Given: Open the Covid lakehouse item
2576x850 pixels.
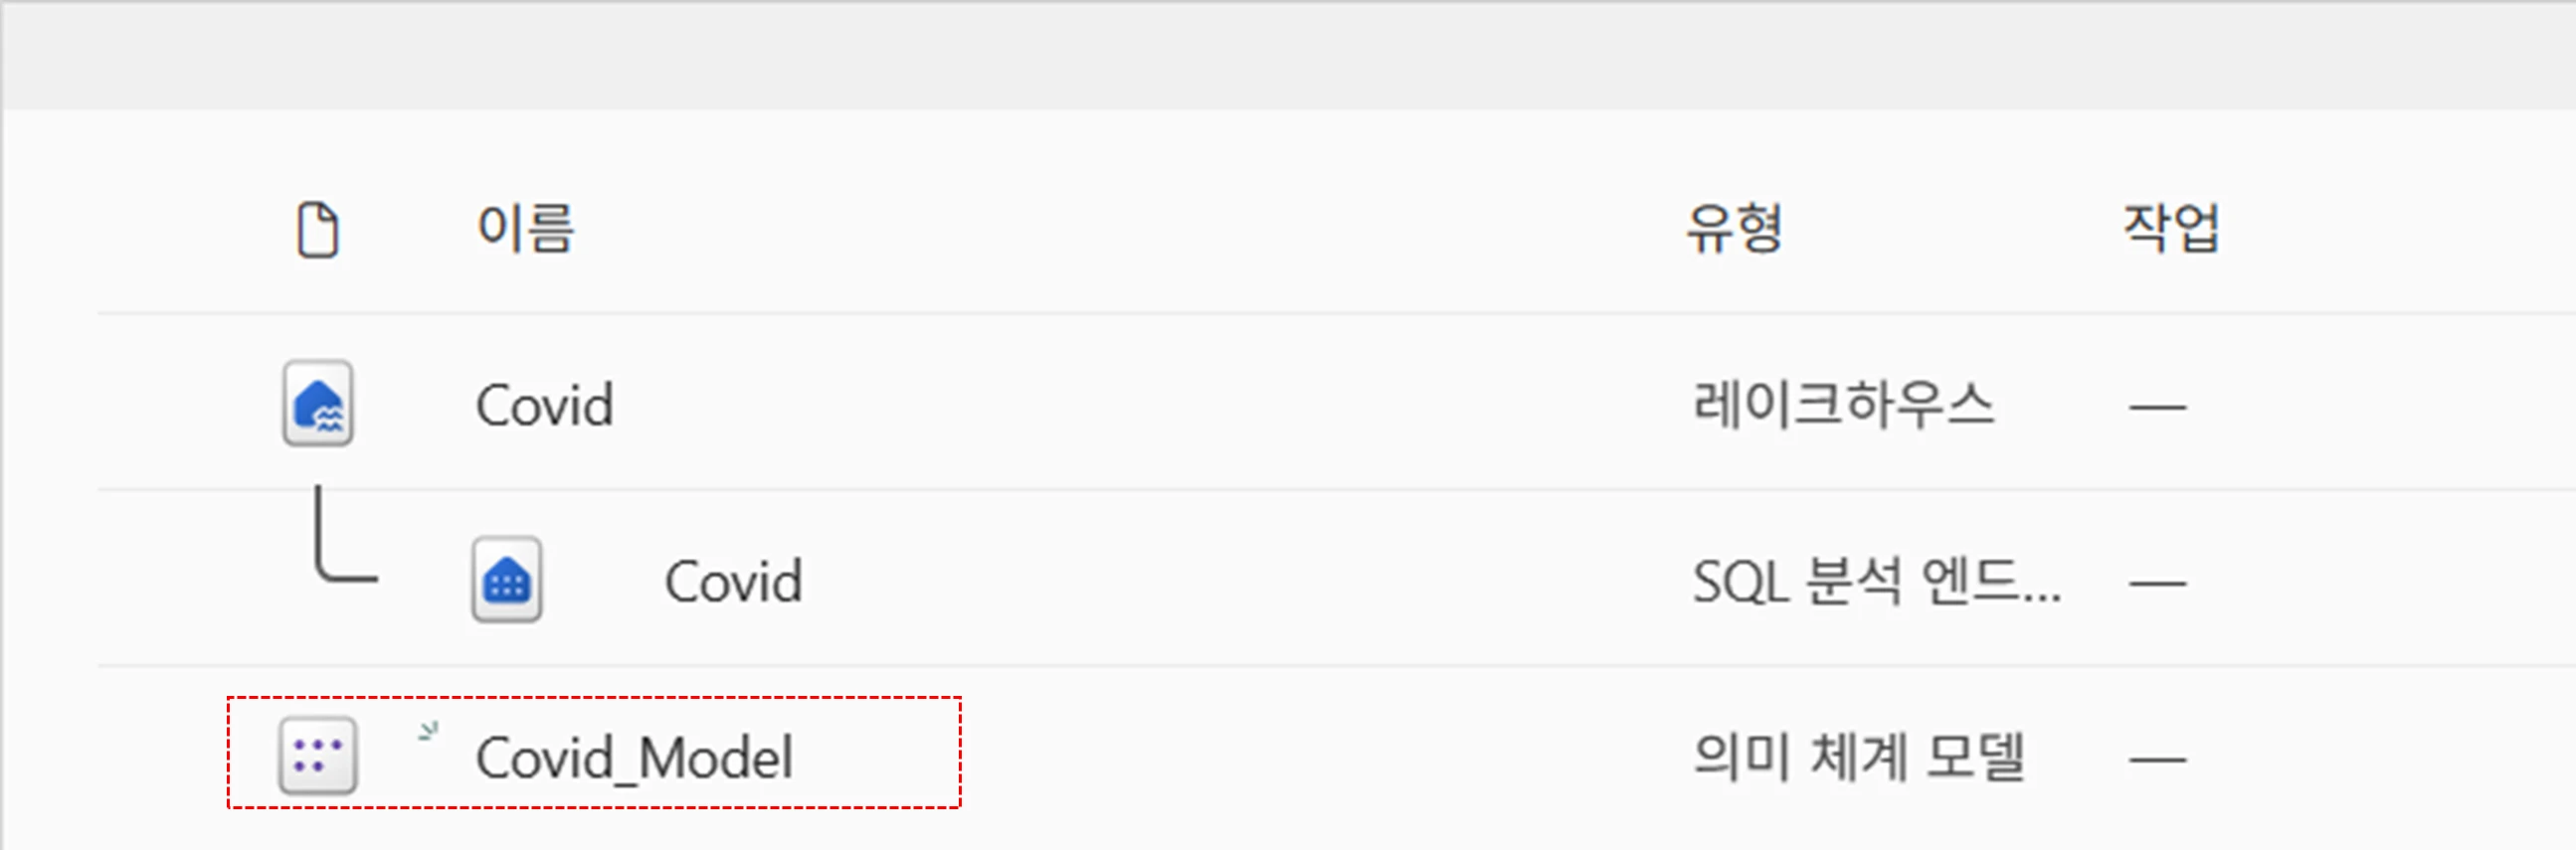Looking at the screenshot, I should pos(544,405).
